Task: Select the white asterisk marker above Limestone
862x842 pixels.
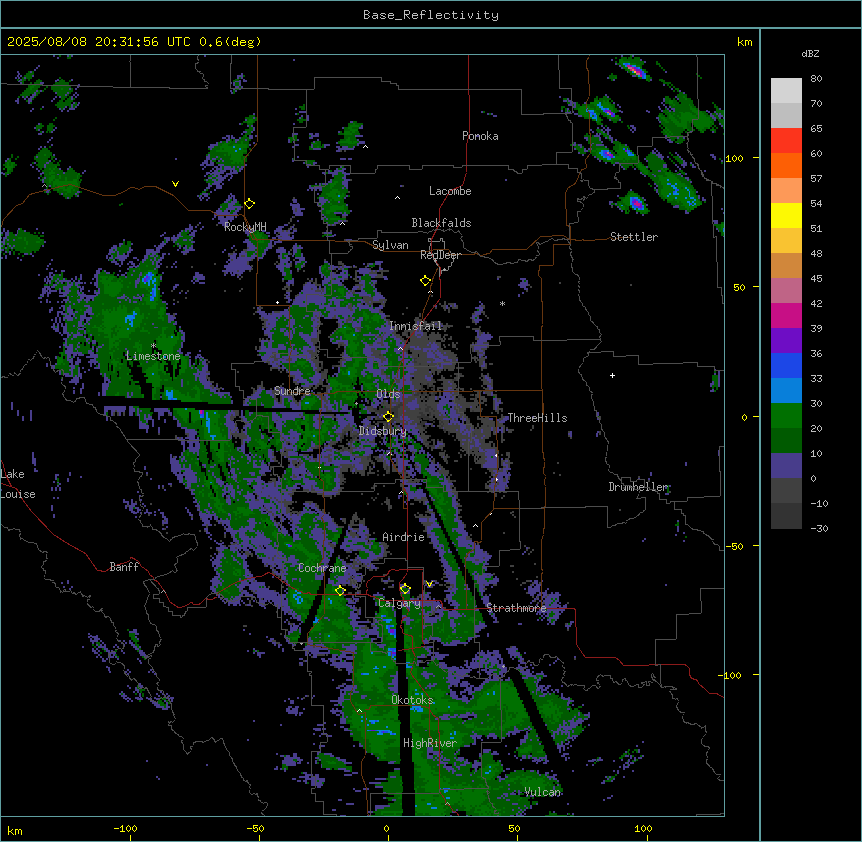Action: coord(153,346)
